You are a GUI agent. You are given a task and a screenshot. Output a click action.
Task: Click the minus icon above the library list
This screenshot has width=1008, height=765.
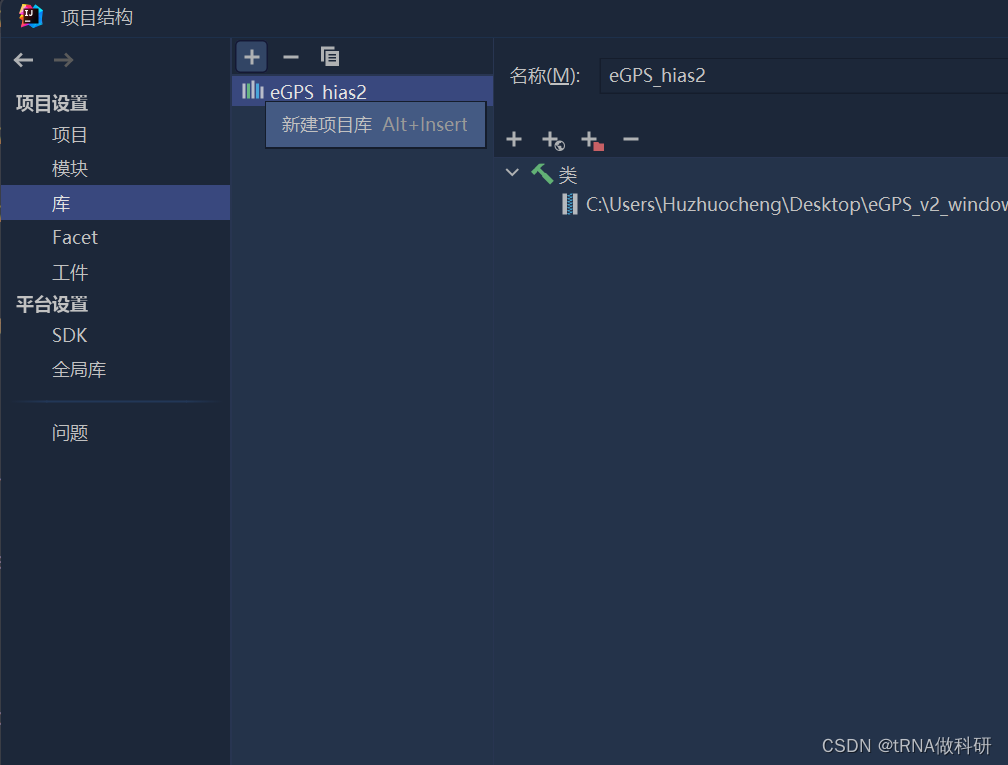(x=290, y=56)
